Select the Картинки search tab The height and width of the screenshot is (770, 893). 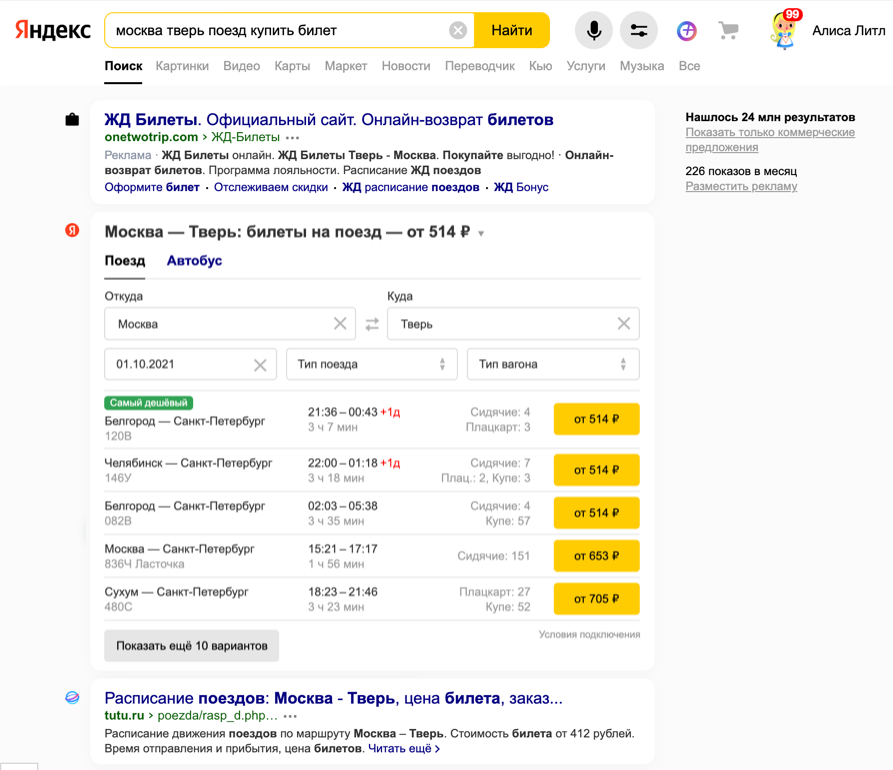pyautogui.click(x=182, y=66)
